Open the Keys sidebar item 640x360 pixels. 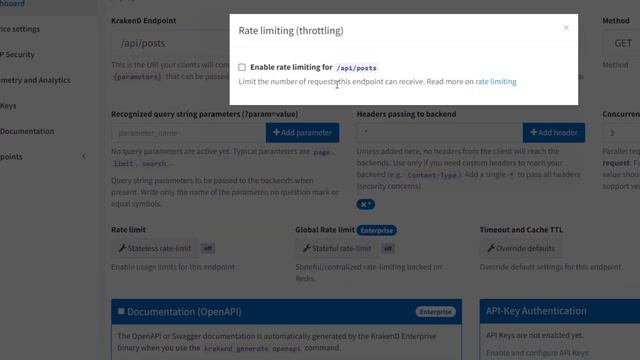pos(8,106)
